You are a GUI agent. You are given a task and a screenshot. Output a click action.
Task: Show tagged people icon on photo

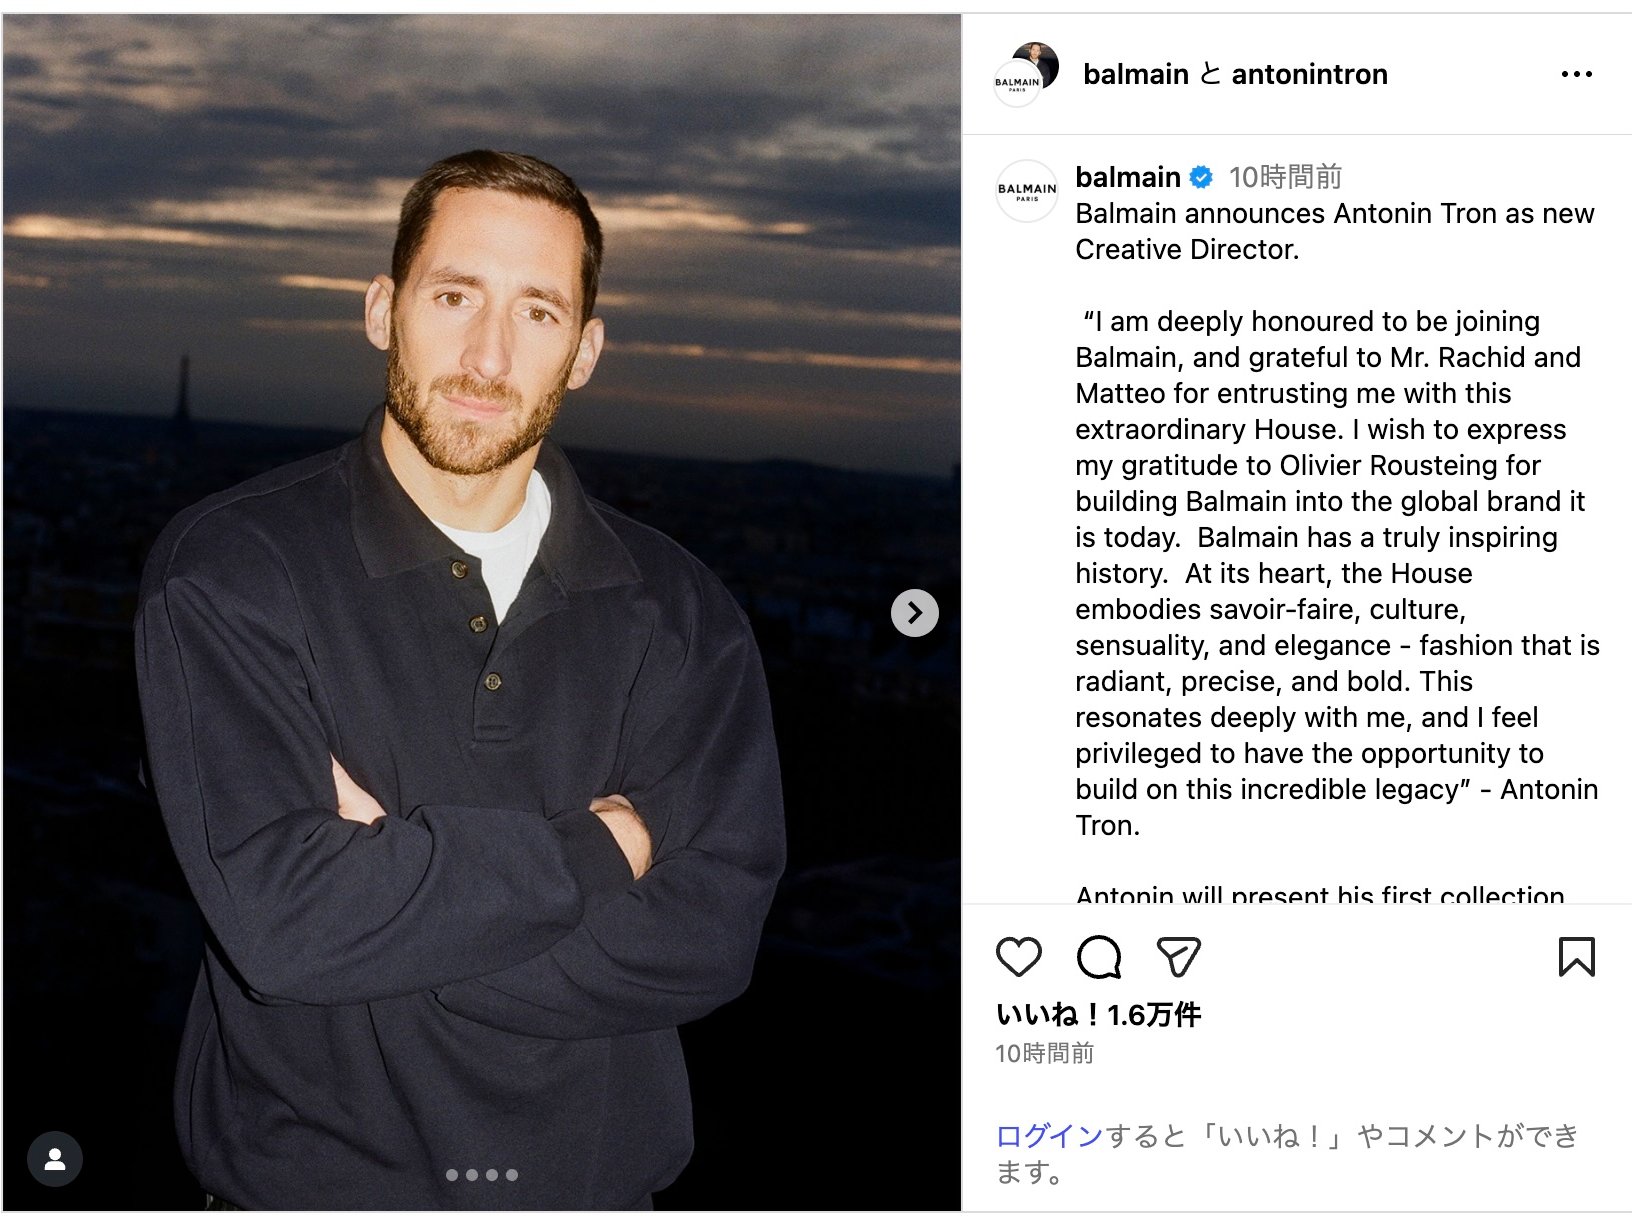pos(55,1159)
